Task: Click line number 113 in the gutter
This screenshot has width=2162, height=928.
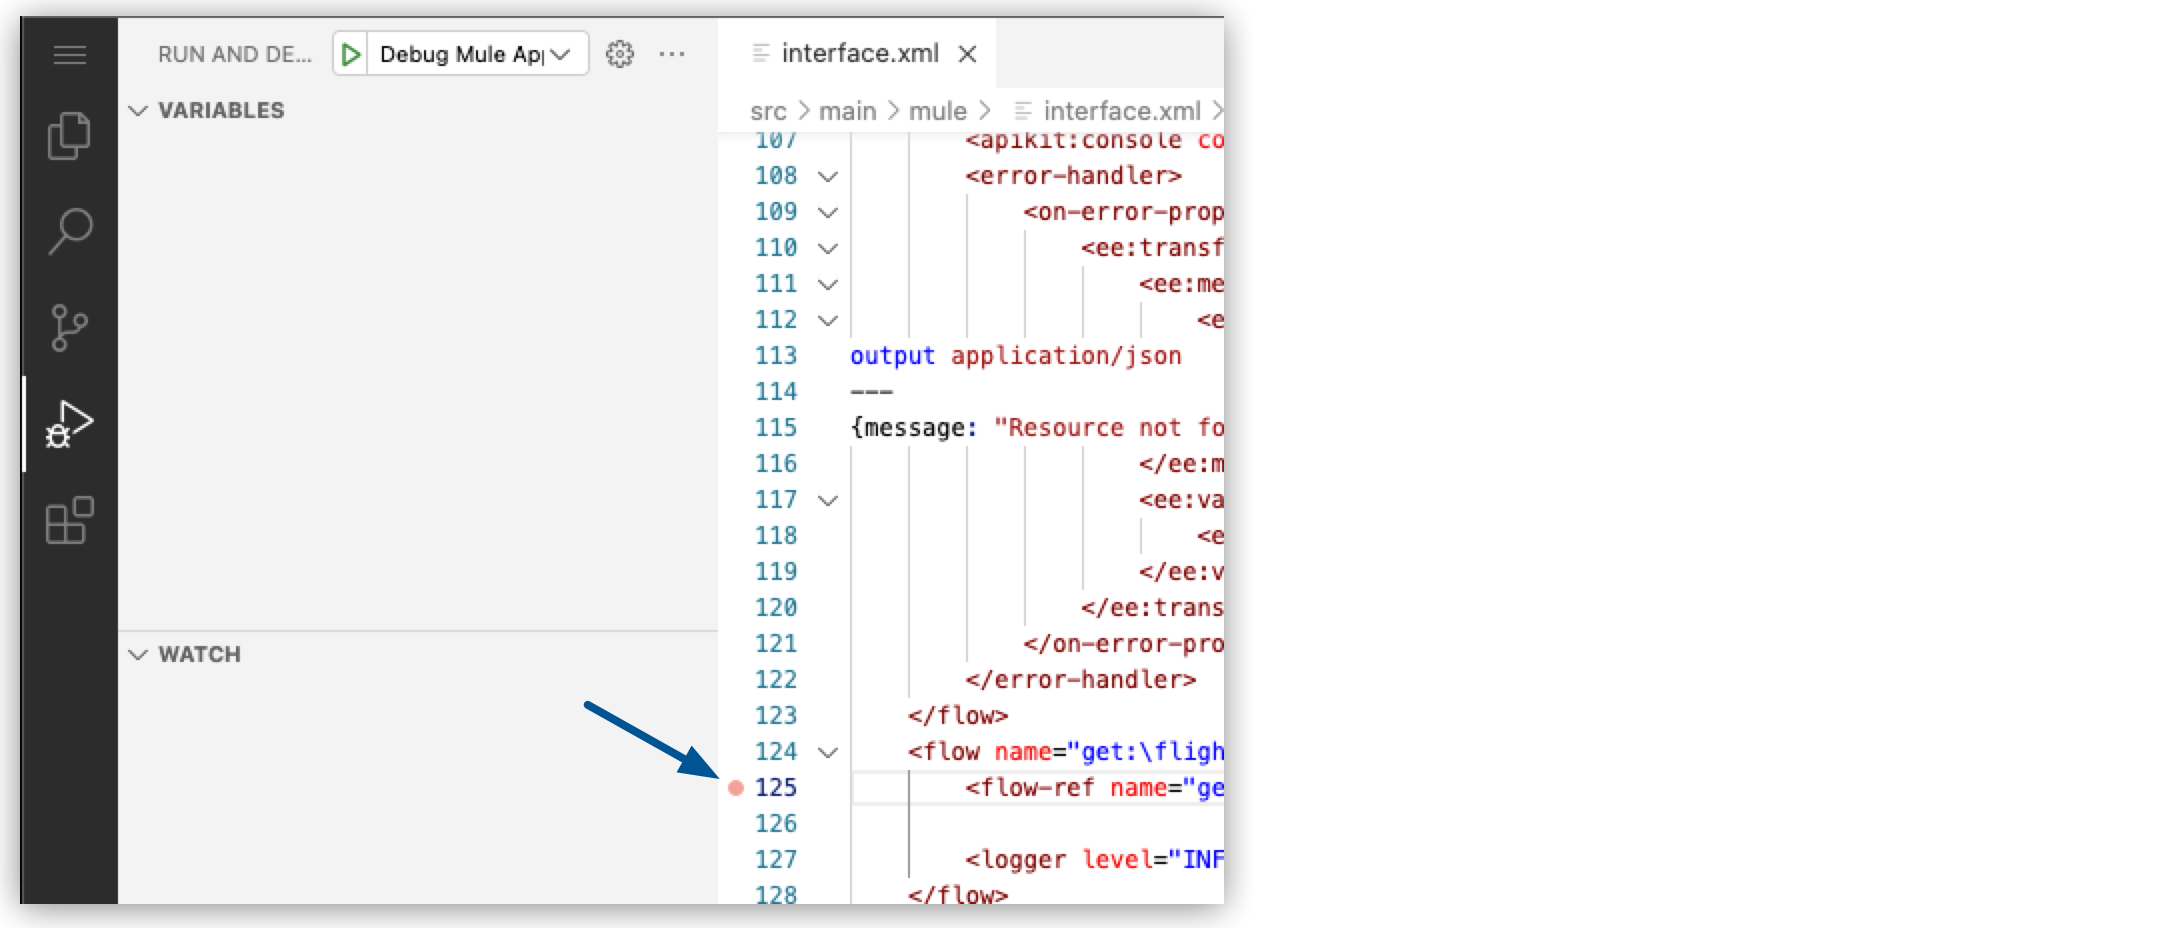Action: [x=776, y=355]
